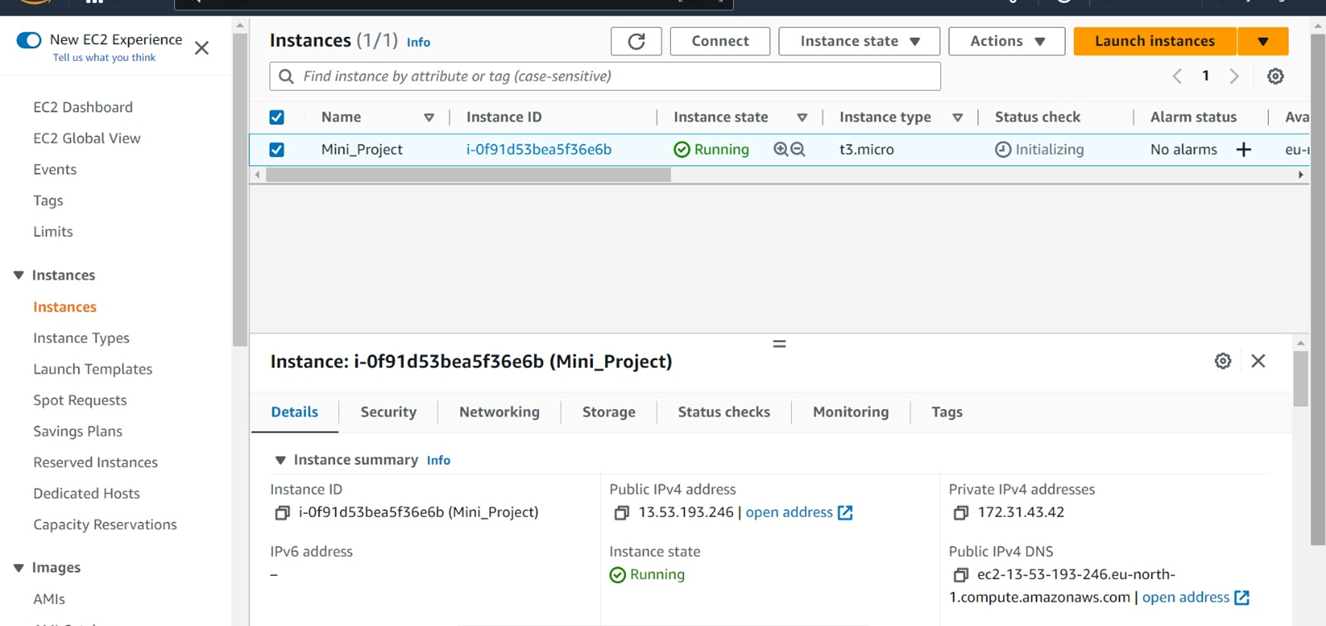Sort by Instance state column arrow

click(x=802, y=117)
